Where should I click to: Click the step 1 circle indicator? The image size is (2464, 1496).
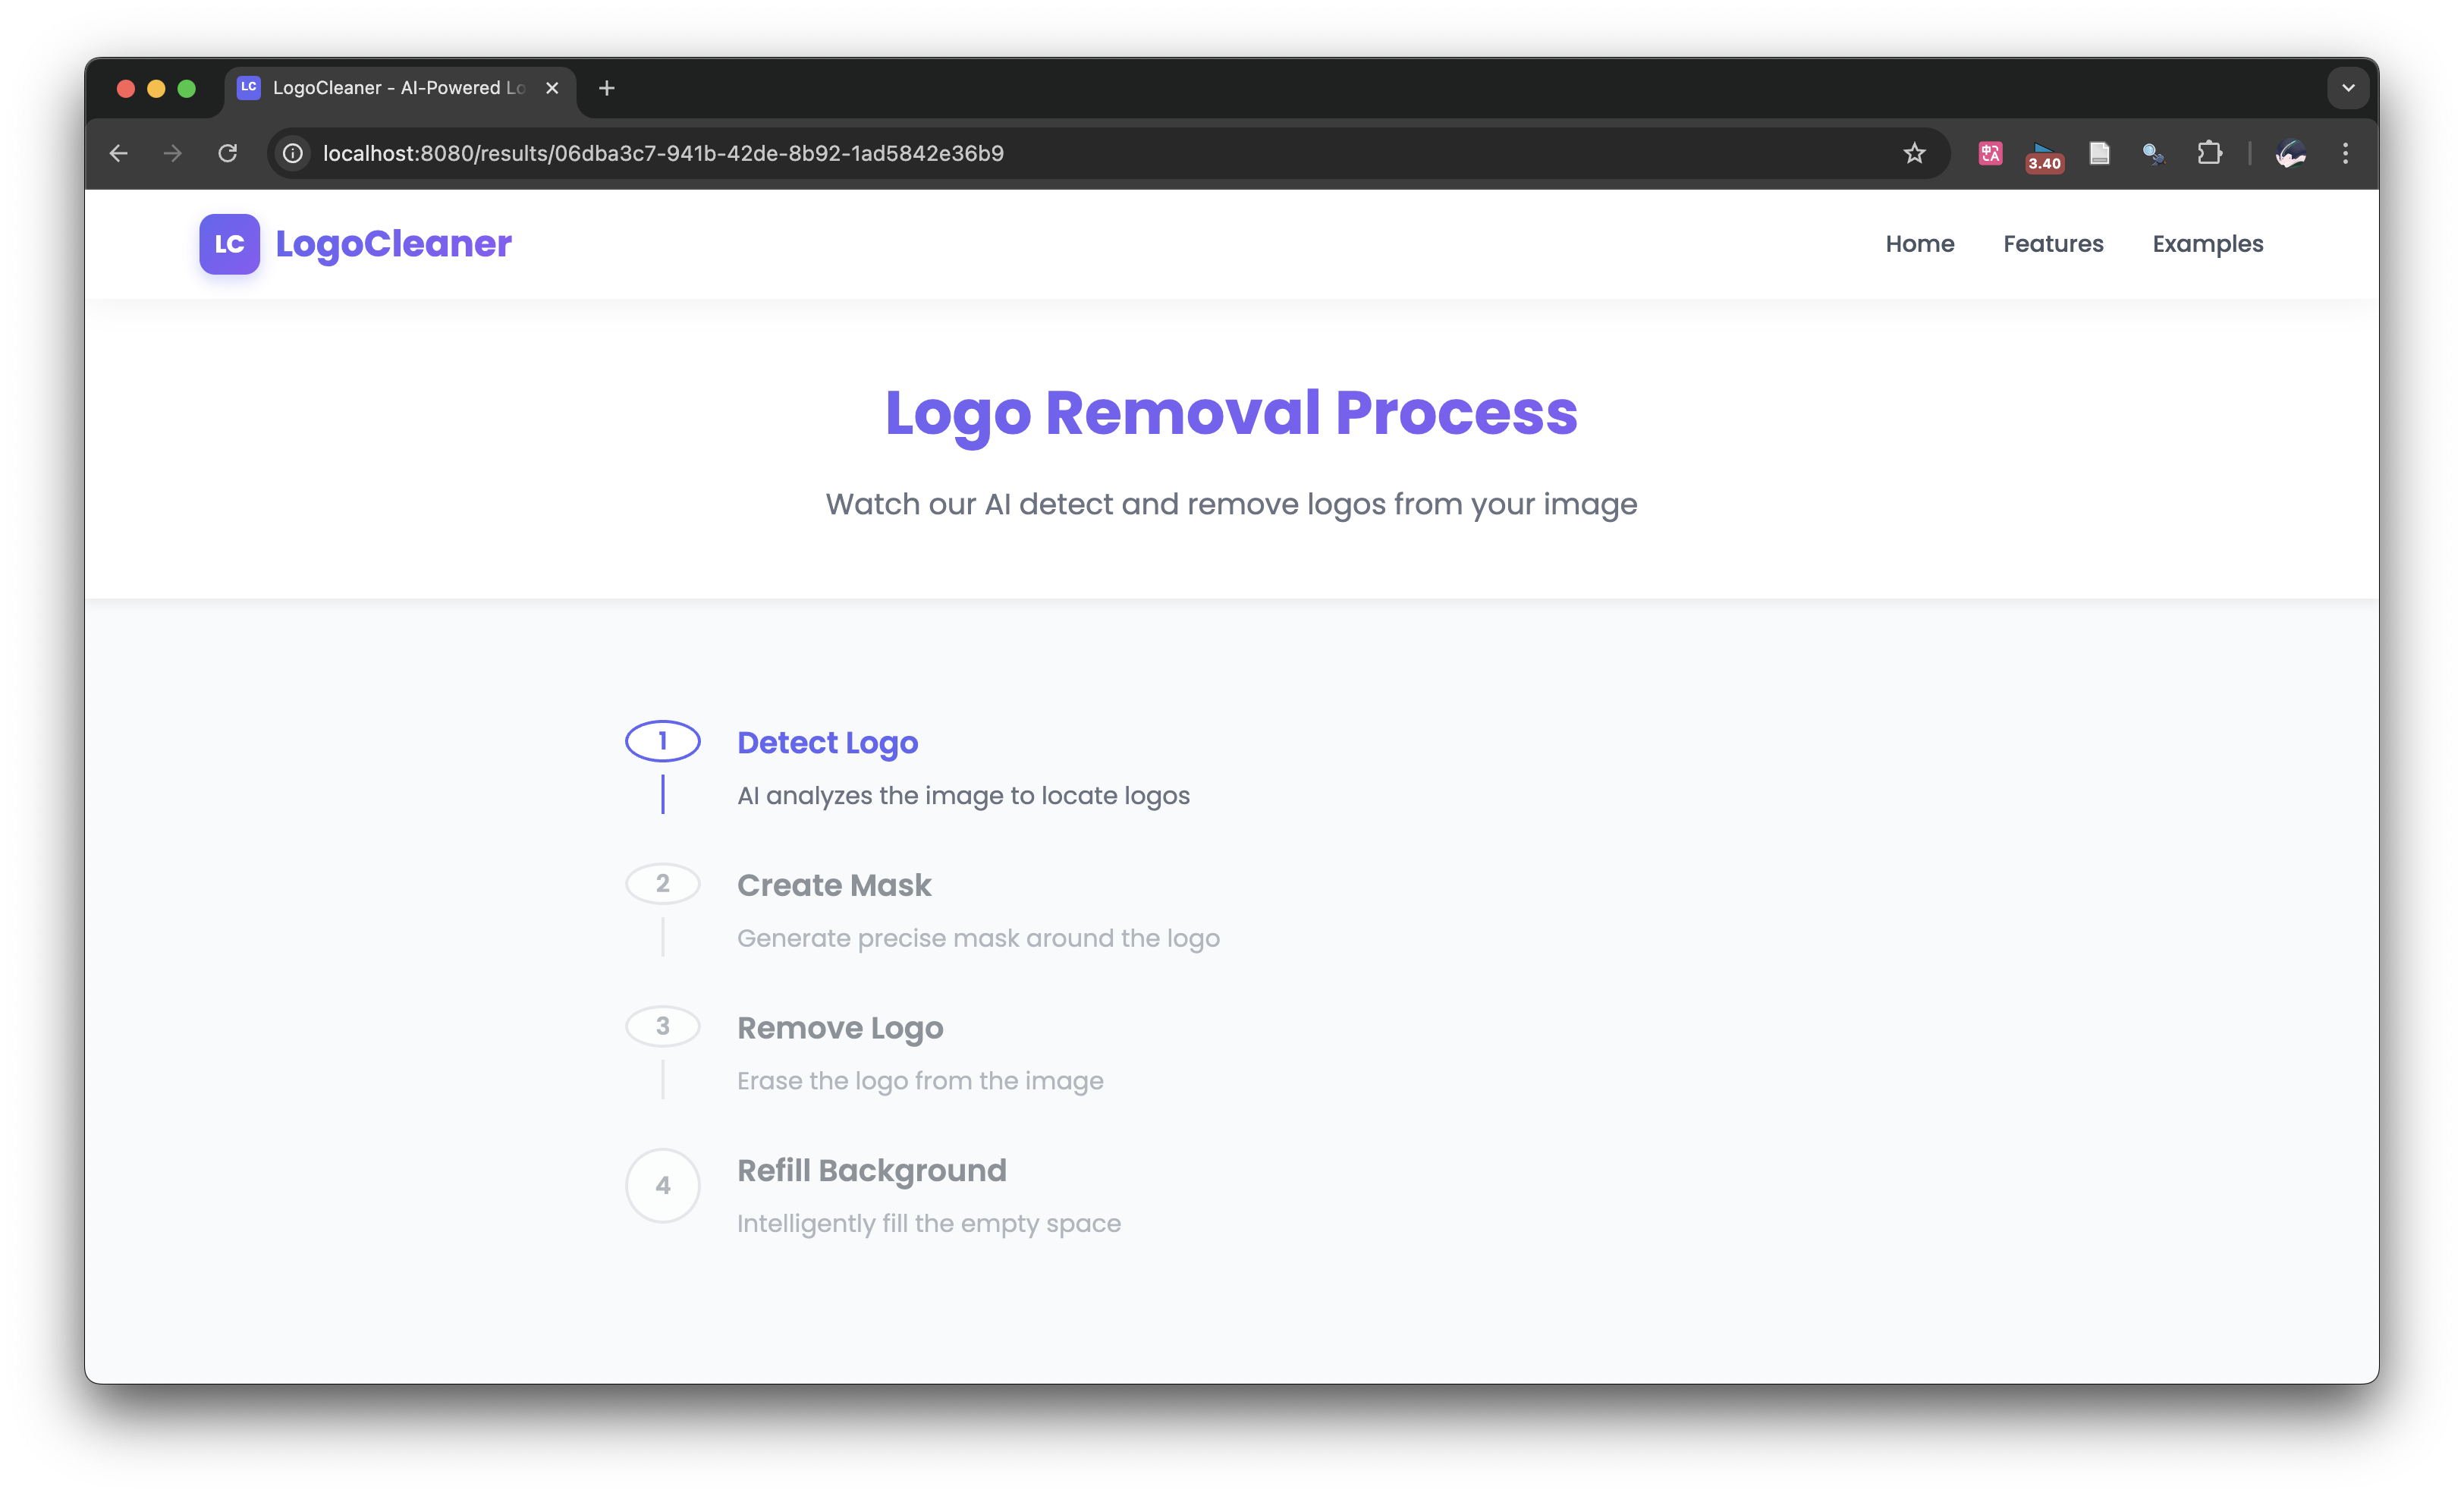[662, 741]
